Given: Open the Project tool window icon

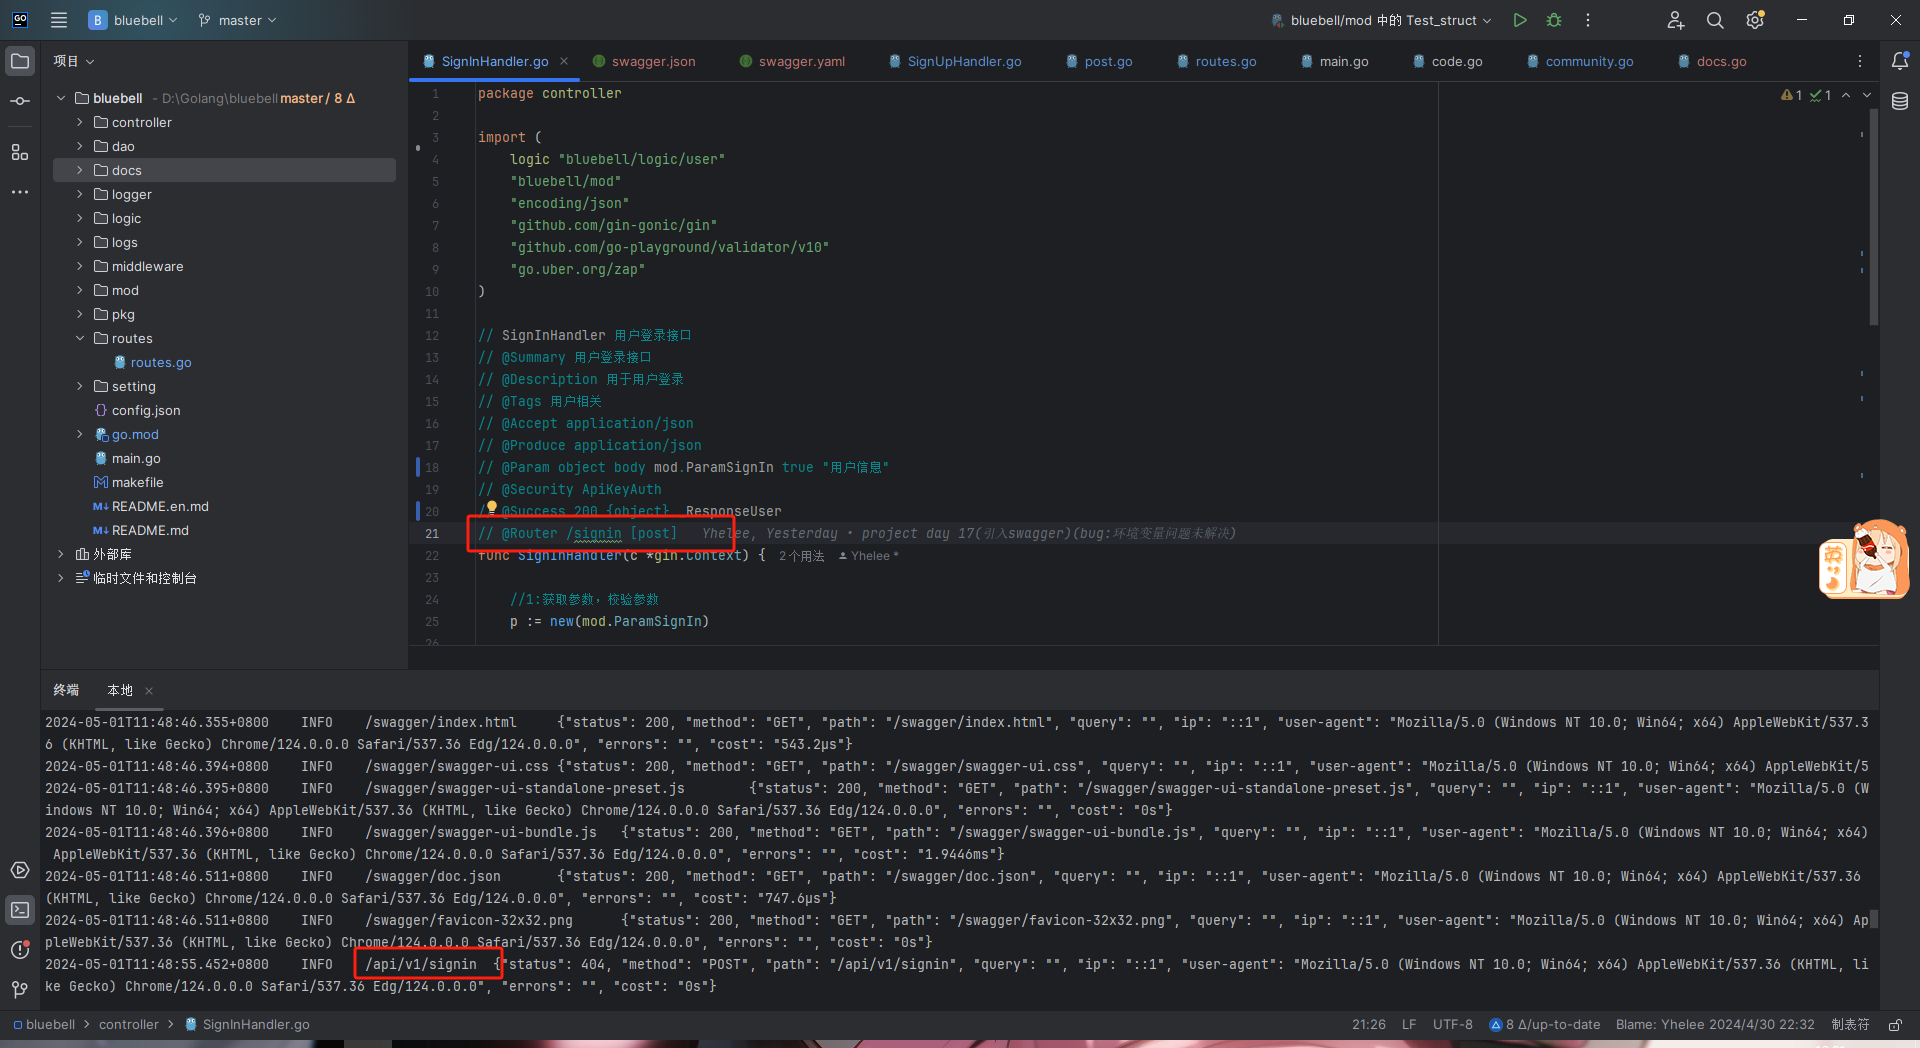Looking at the screenshot, I should (20, 61).
